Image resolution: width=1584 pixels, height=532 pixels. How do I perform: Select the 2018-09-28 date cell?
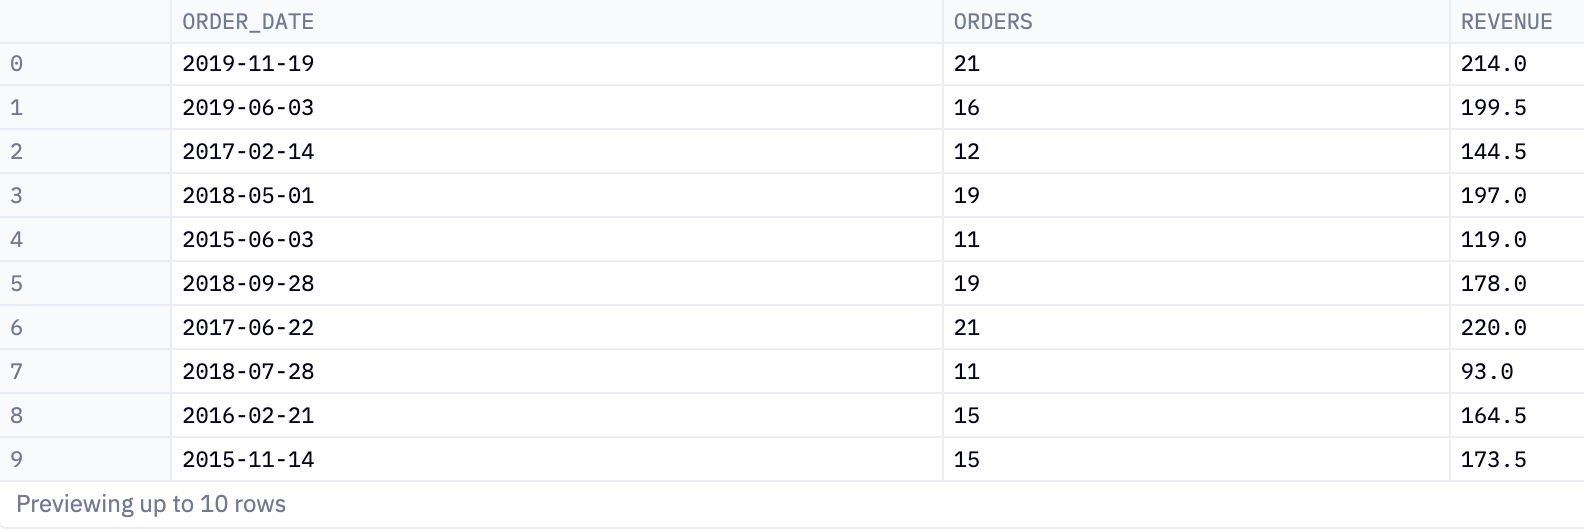coord(556,284)
